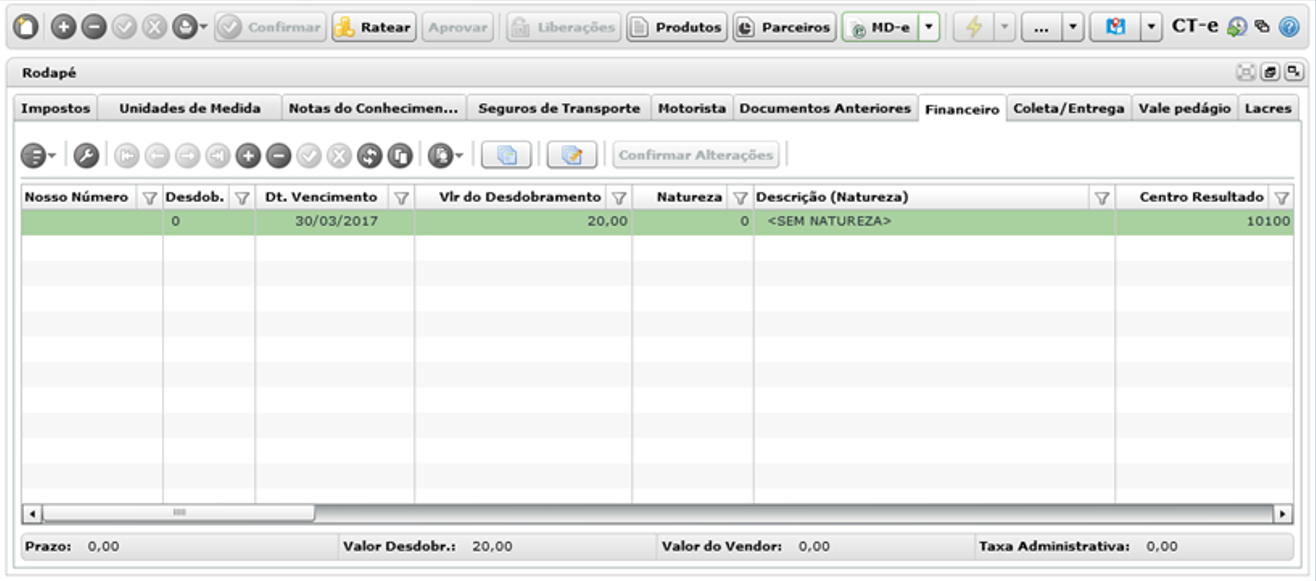1316x581 pixels.
Task: Click the Confirmar Alterações button
Action: pyautogui.click(x=696, y=155)
